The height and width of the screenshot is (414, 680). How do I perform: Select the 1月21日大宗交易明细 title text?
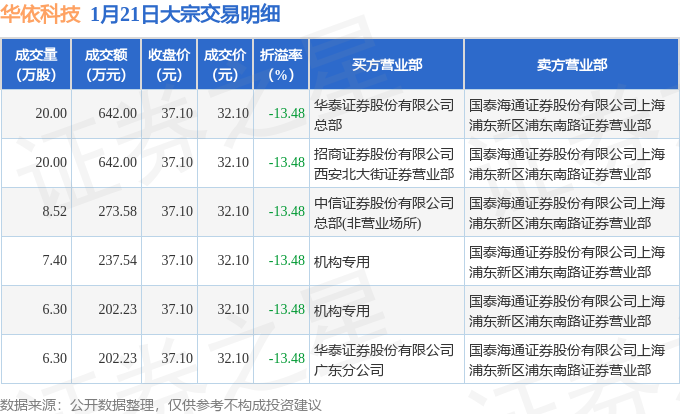click(x=185, y=14)
